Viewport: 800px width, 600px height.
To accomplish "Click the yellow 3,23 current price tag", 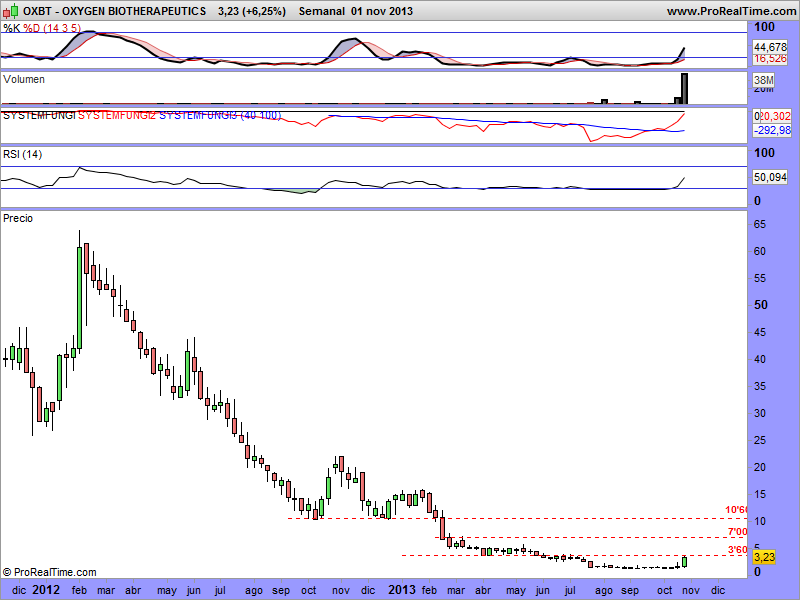I will pos(764,556).
